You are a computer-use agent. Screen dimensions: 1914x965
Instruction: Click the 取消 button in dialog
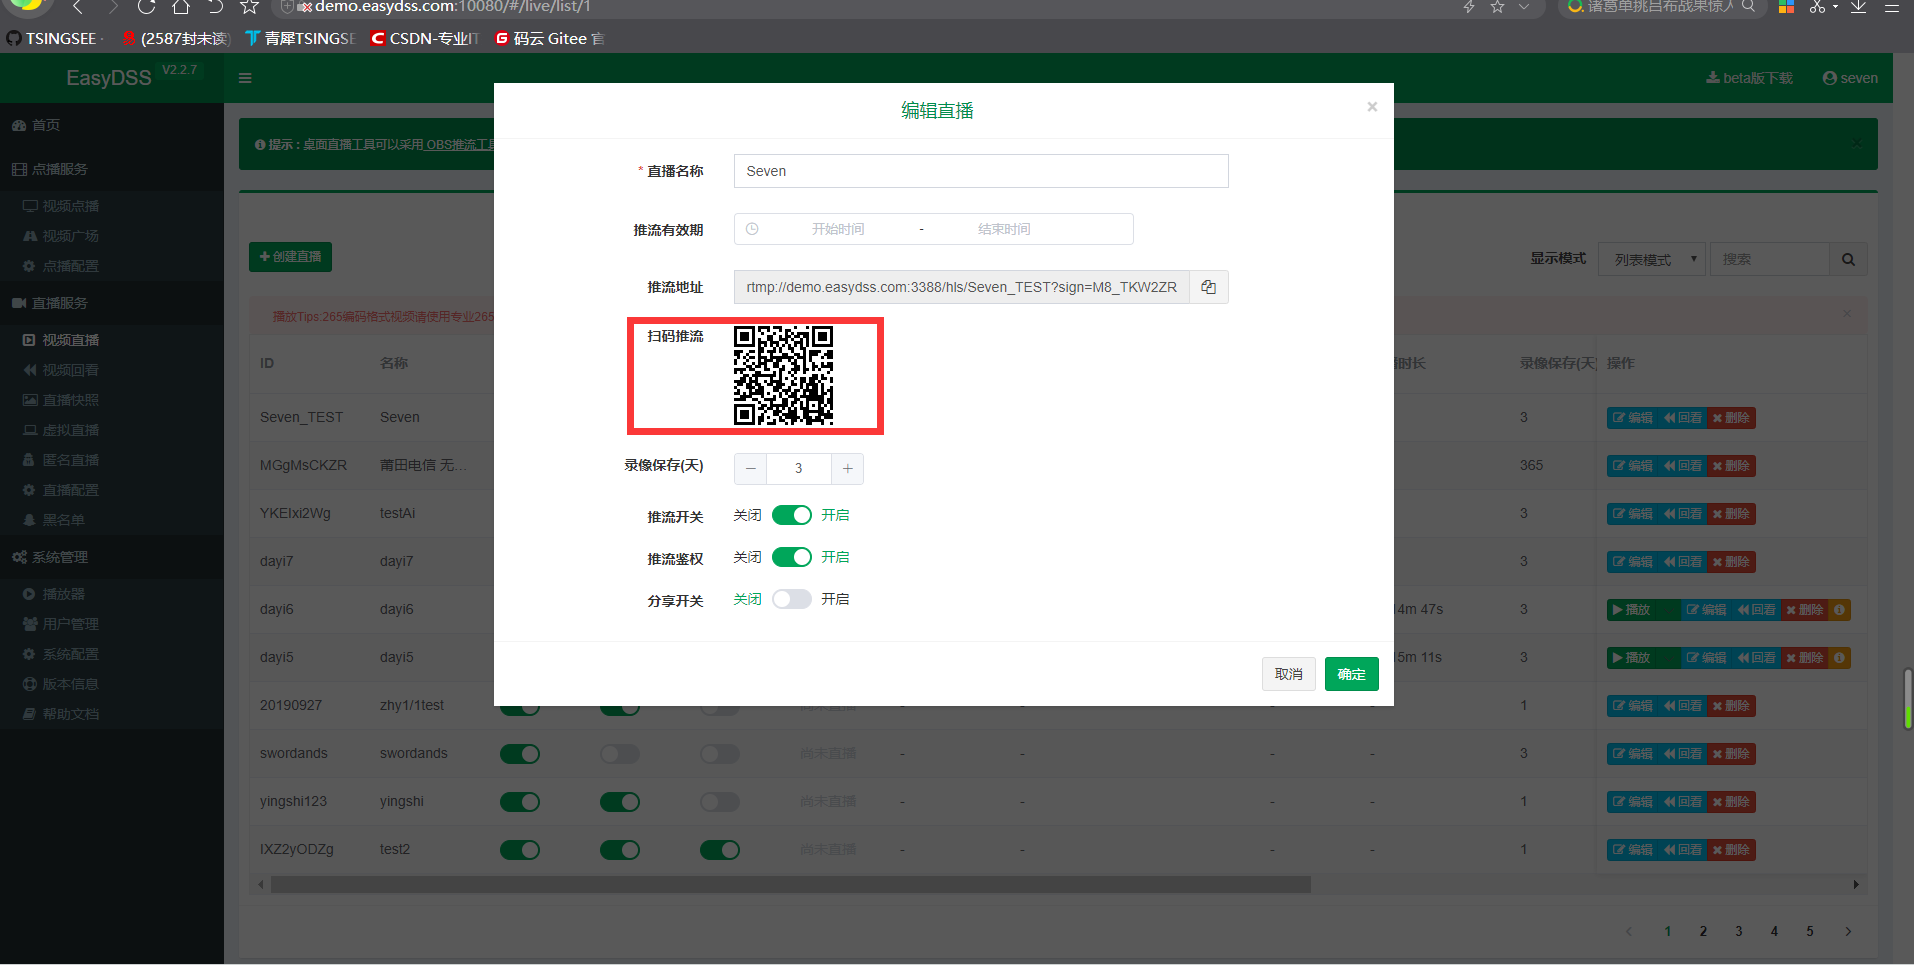[x=1288, y=674]
